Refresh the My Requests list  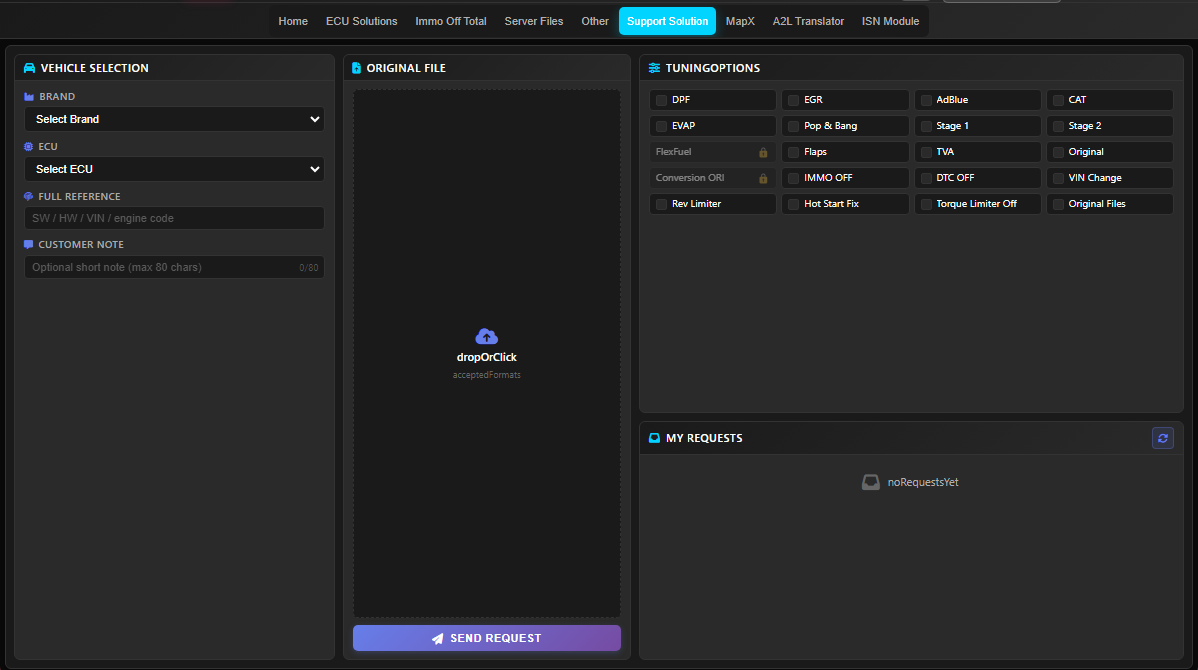tap(1162, 438)
